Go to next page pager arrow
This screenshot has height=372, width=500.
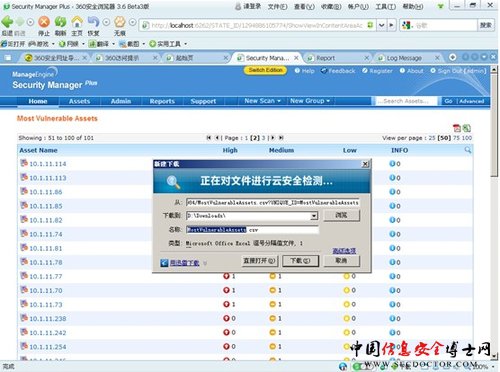click(x=273, y=138)
